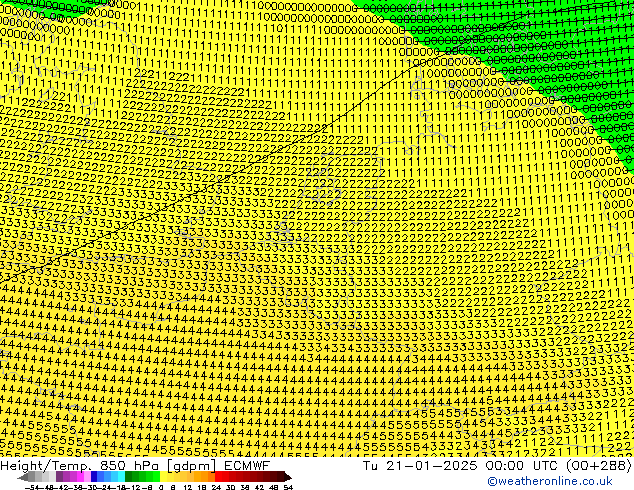
Task: Click the bright red swatch in the legend
Action: (x=218, y=477)
